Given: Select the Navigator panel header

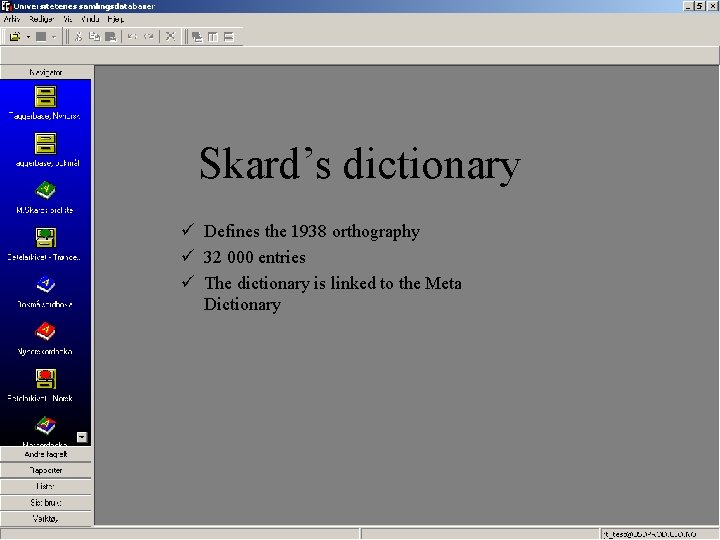Looking at the screenshot, I should coord(46,72).
